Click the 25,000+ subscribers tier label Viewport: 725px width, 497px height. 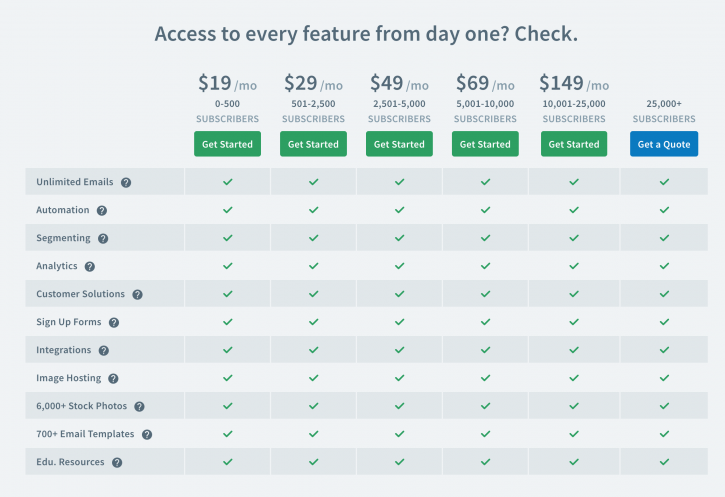664,110
